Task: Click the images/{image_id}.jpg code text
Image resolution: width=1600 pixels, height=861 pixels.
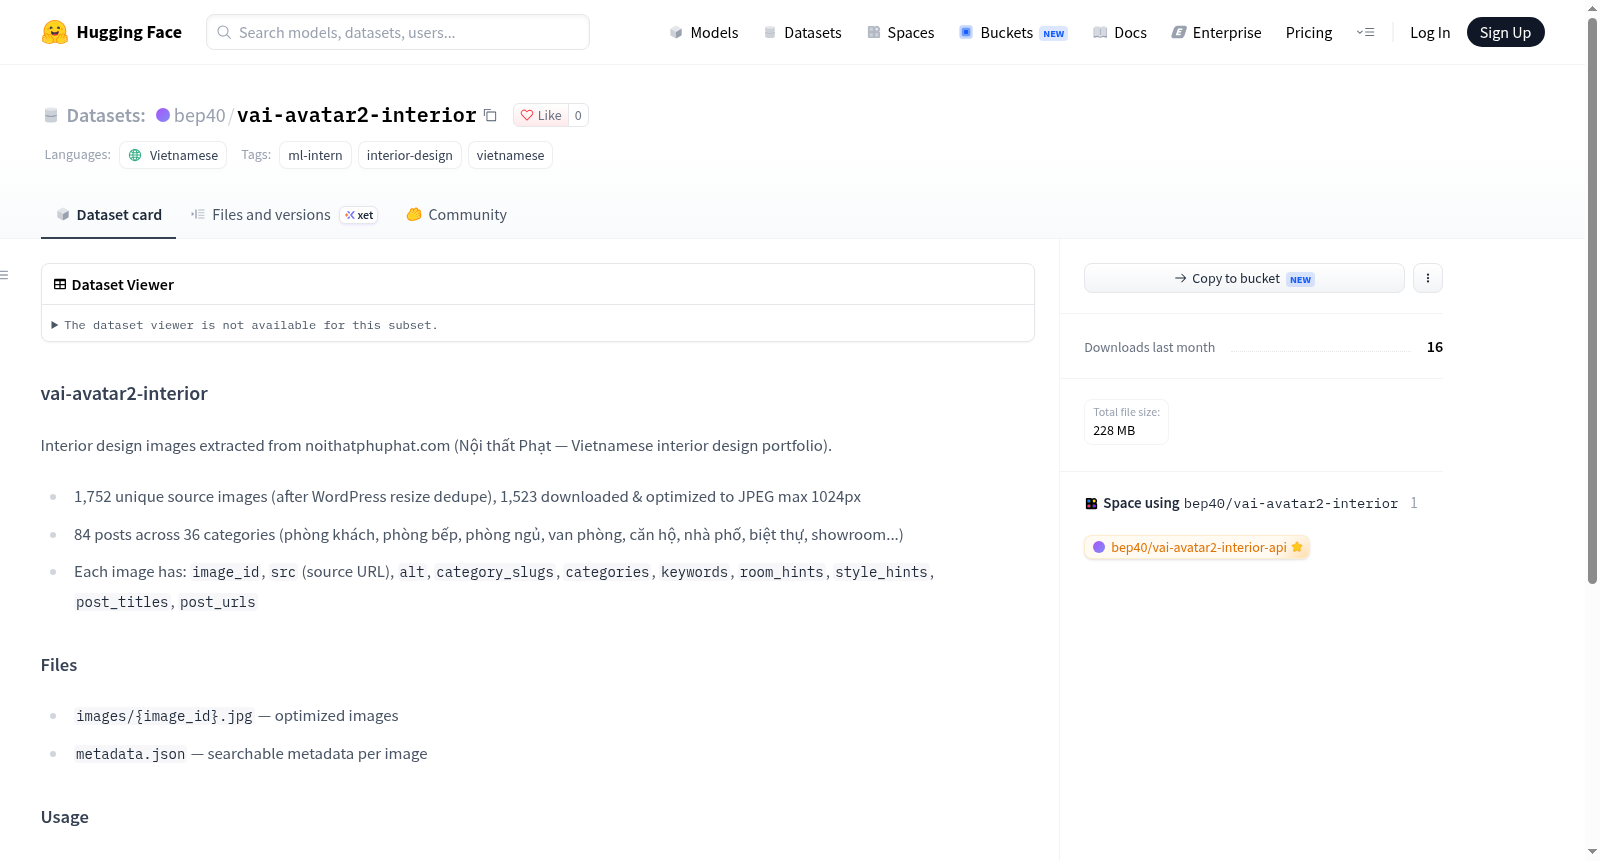Action: 164,716
